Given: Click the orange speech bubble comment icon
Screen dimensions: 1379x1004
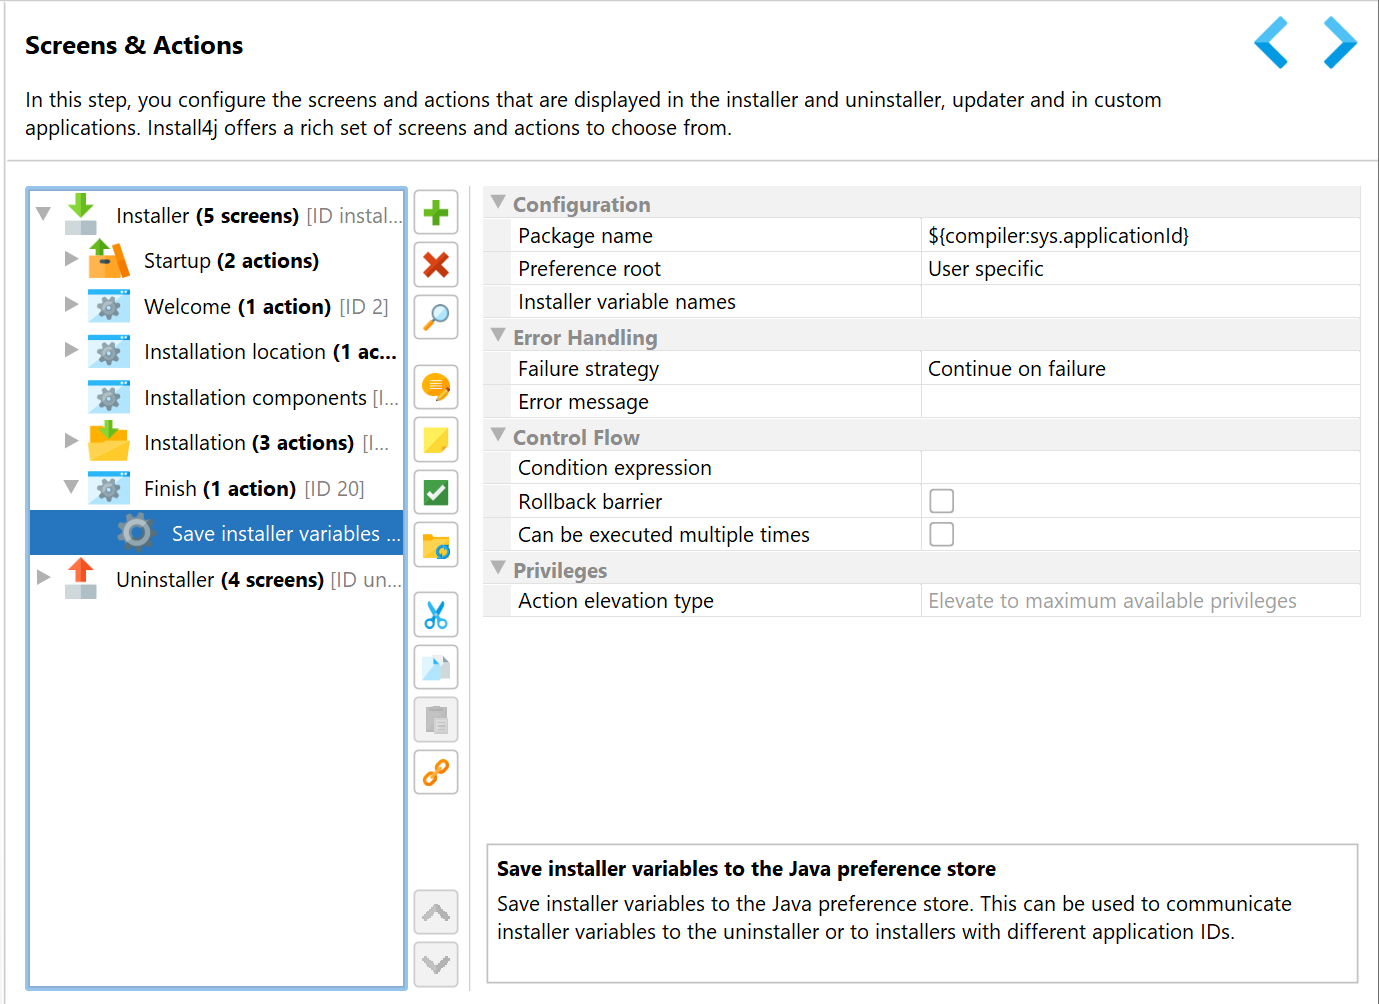Looking at the screenshot, I should [x=436, y=387].
